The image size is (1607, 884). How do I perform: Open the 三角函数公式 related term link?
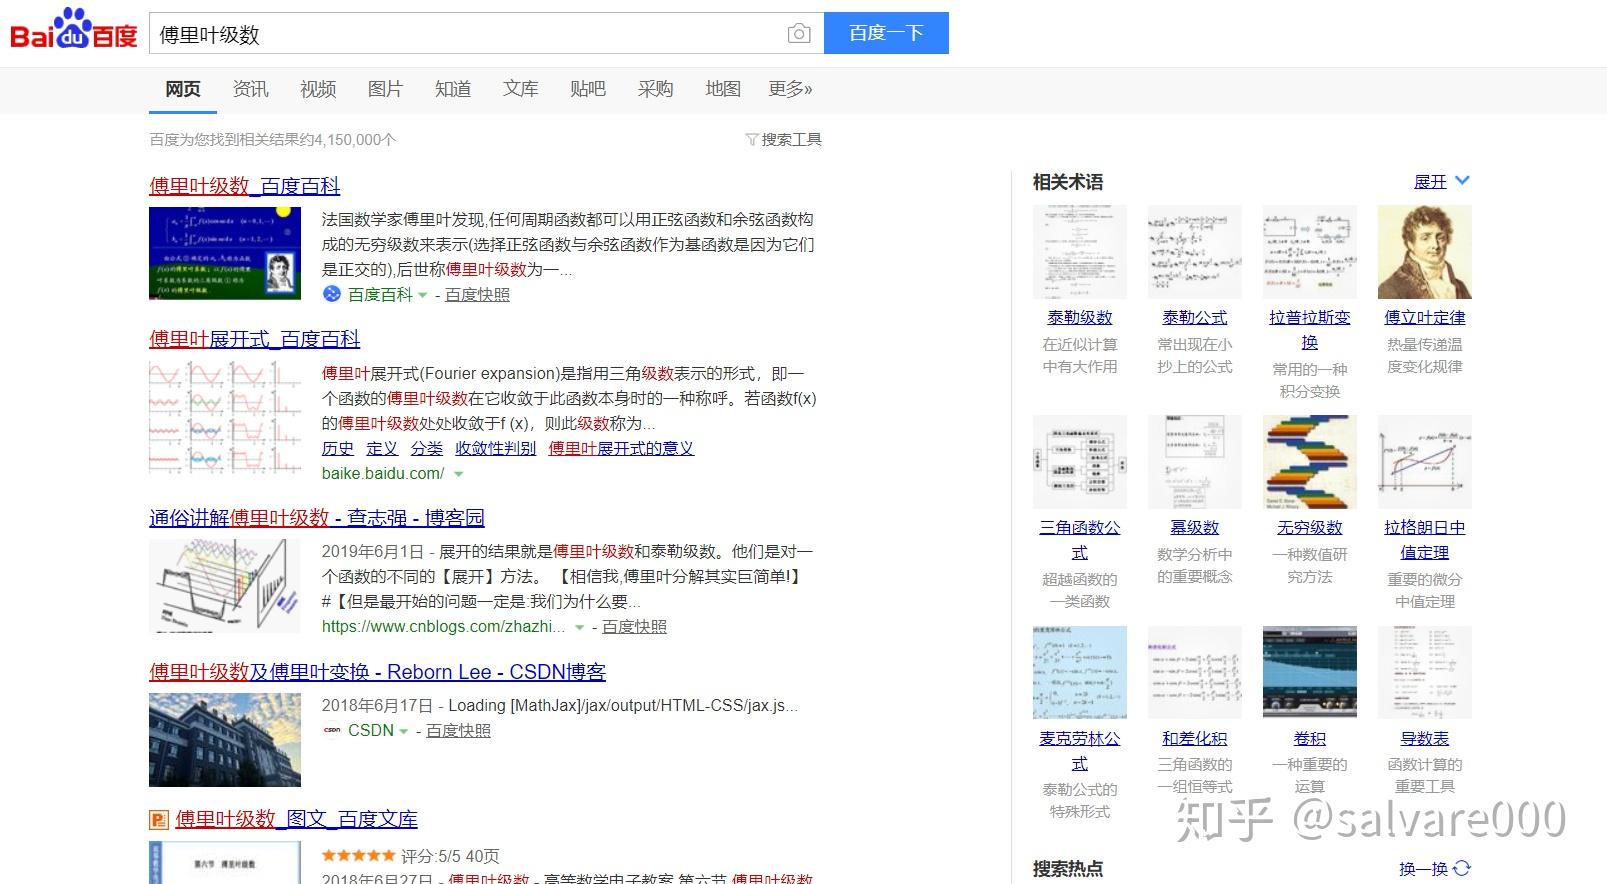coord(1080,540)
